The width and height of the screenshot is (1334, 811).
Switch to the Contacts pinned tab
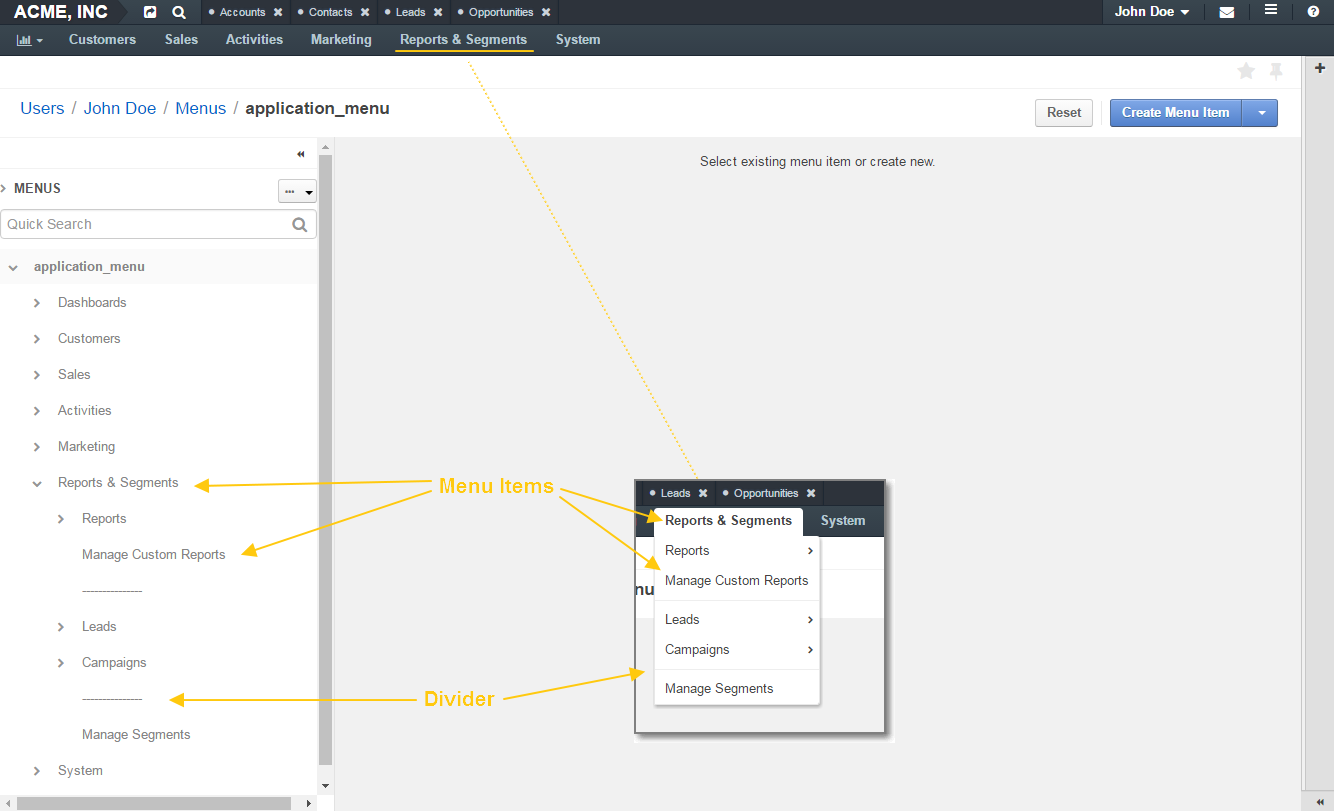[x=330, y=12]
